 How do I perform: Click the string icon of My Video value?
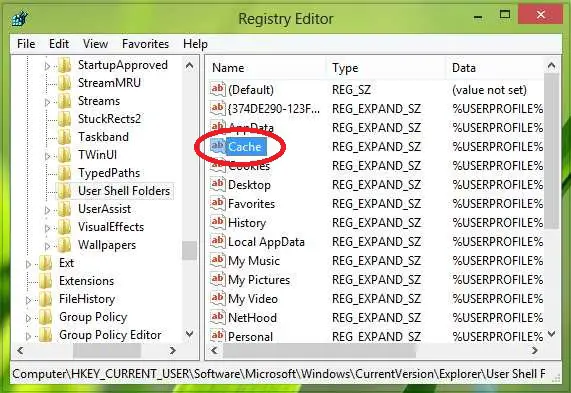218,298
